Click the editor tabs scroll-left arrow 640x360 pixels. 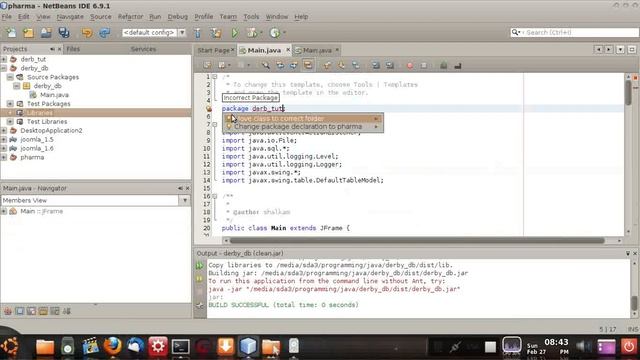click(x=598, y=49)
